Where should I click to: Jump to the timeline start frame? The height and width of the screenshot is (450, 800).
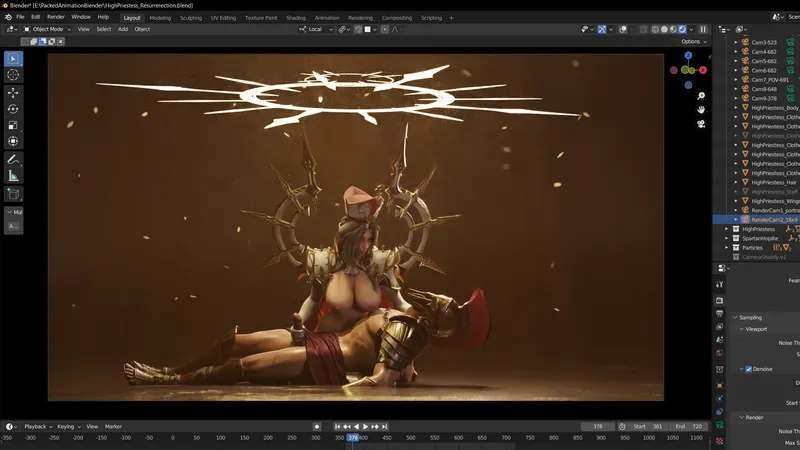coord(337,427)
